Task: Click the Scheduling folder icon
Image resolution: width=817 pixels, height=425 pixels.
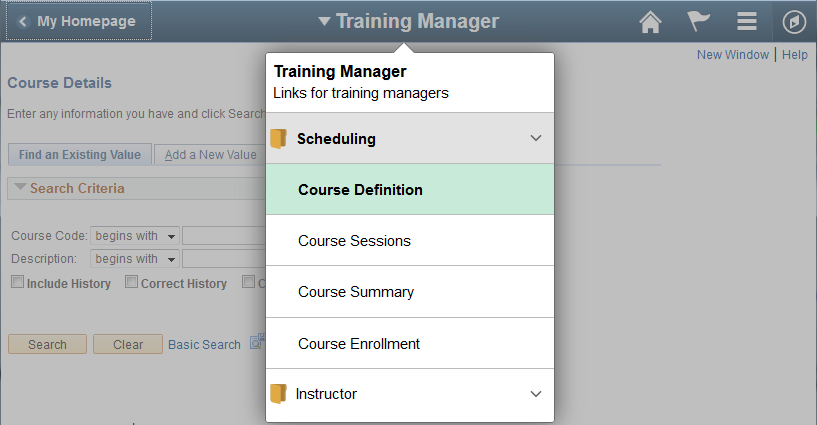Action: coord(279,139)
